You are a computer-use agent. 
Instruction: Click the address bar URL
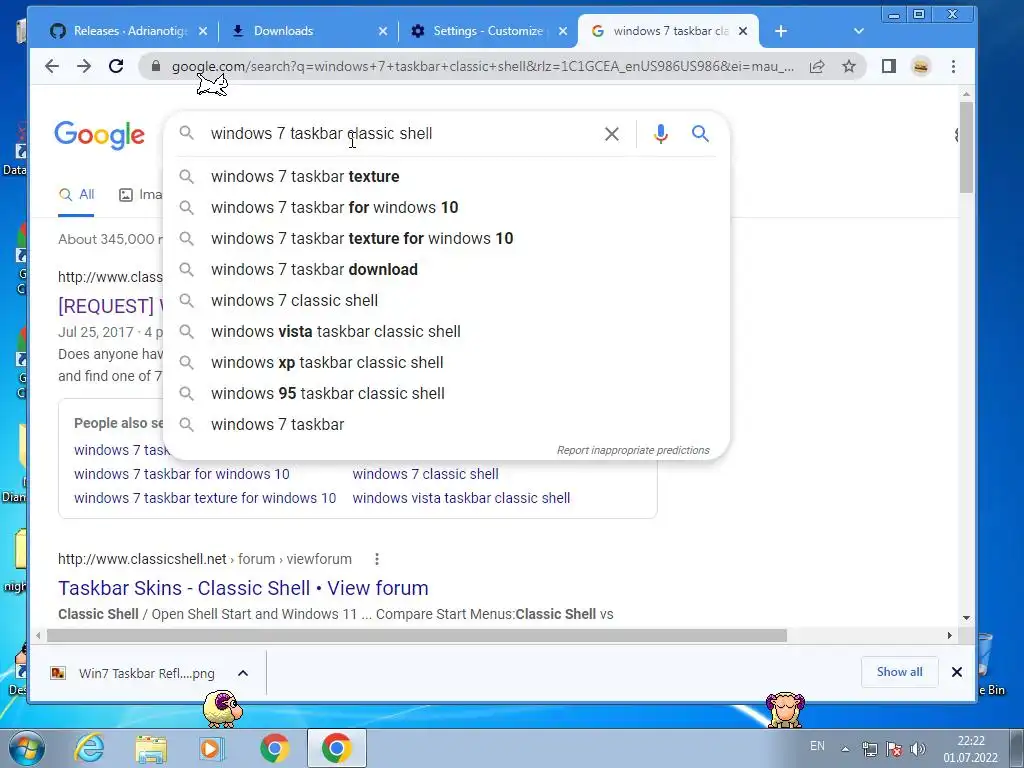483,66
